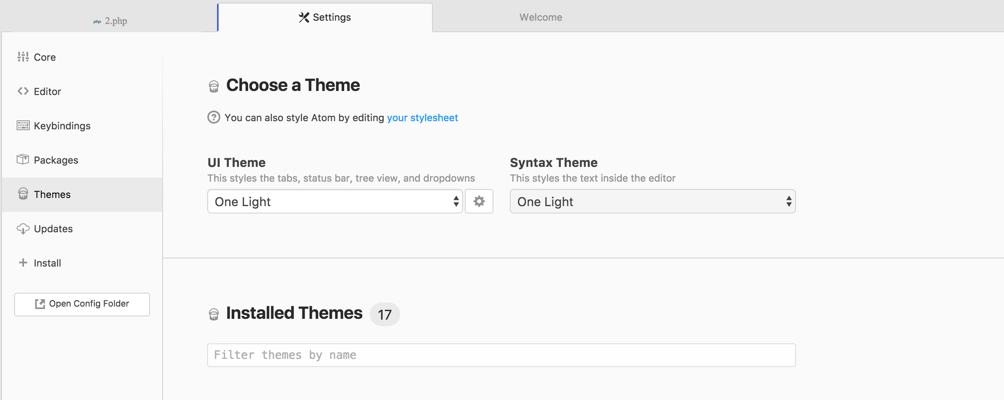The width and height of the screenshot is (1004, 400).
Task: Click the Installed Themes heading
Action: [x=295, y=313]
